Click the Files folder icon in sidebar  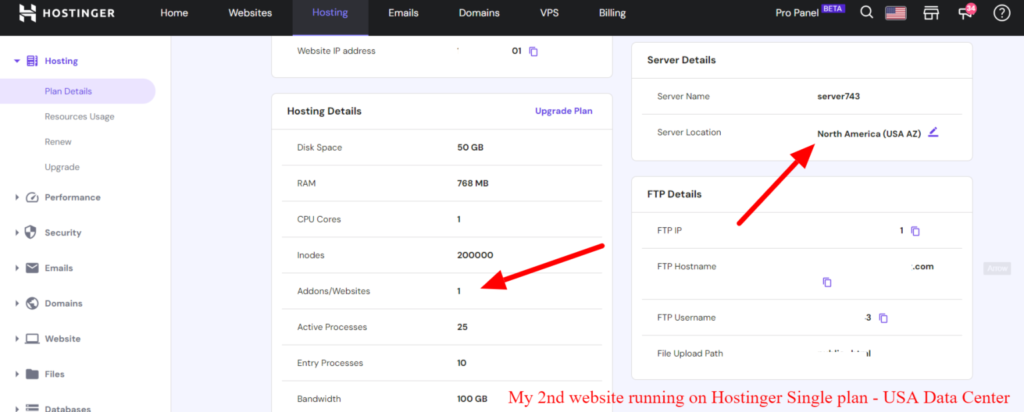tap(32, 374)
